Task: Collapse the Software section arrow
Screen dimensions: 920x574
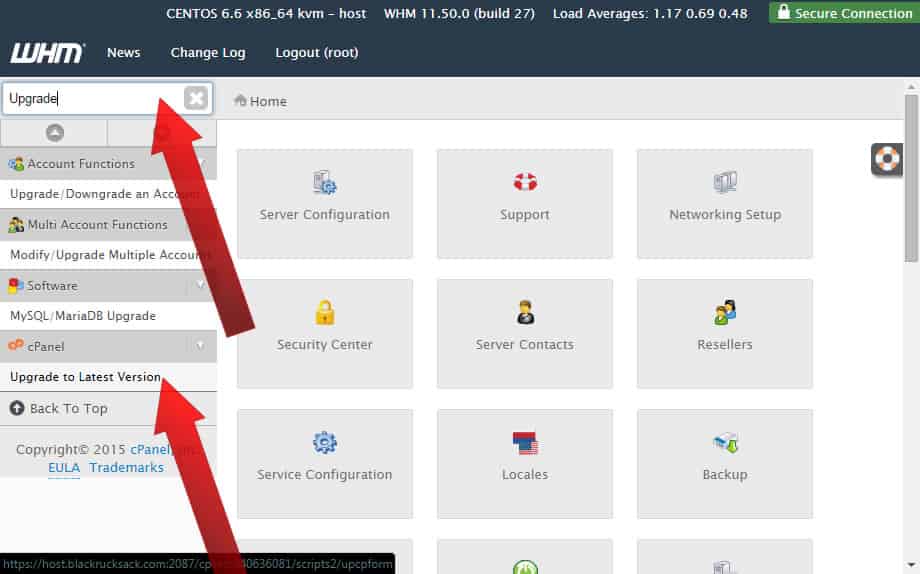Action: click(x=201, y=286)
